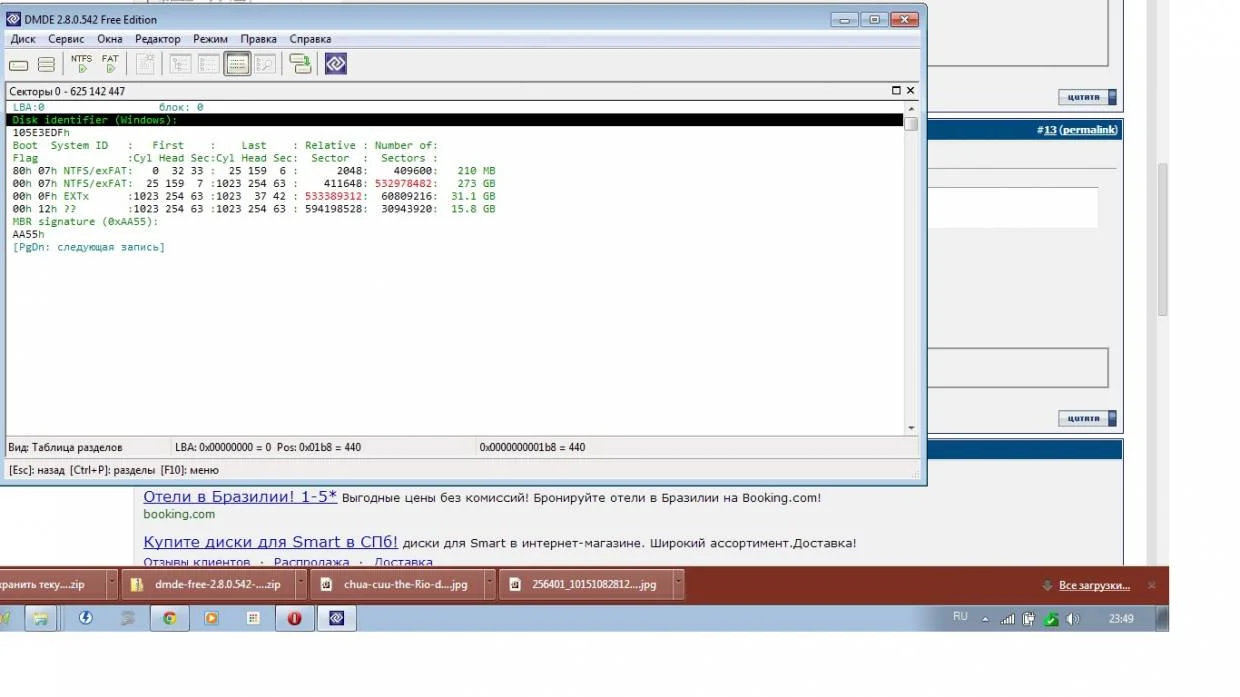Maximize the Секторы sector panel

[x=896, y=91]
